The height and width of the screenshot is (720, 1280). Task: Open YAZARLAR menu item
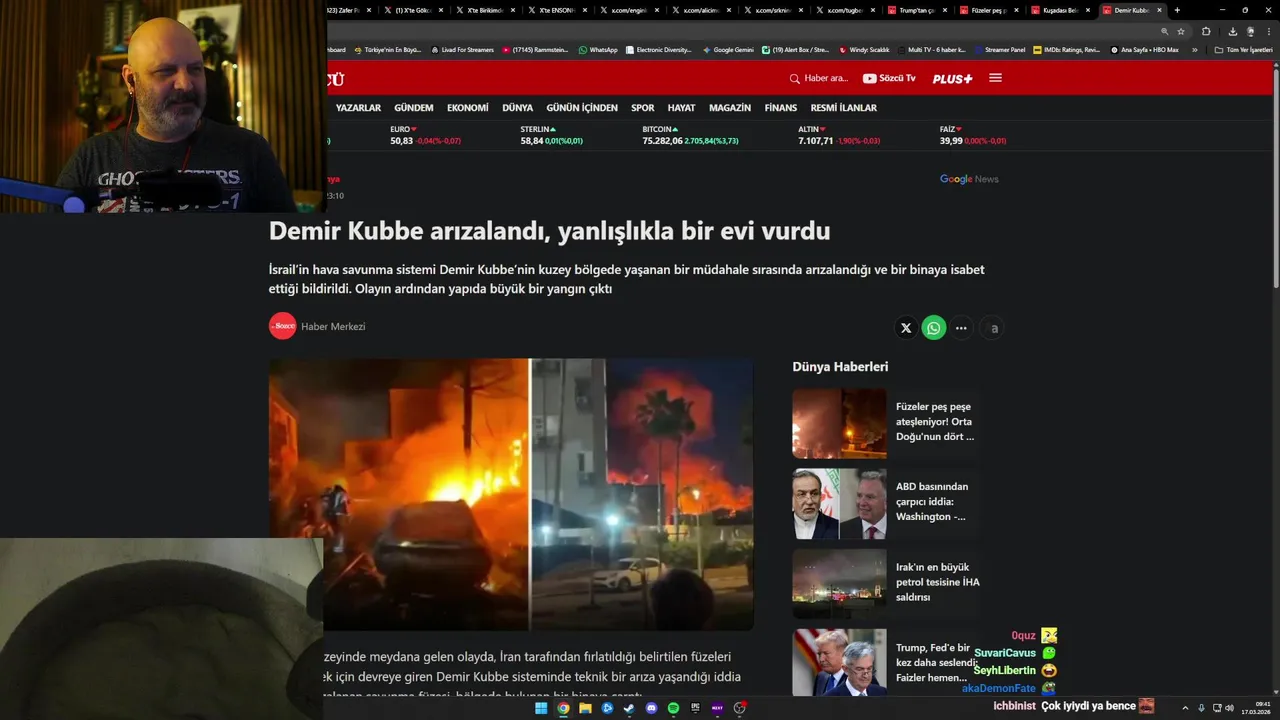click(358, 108)
